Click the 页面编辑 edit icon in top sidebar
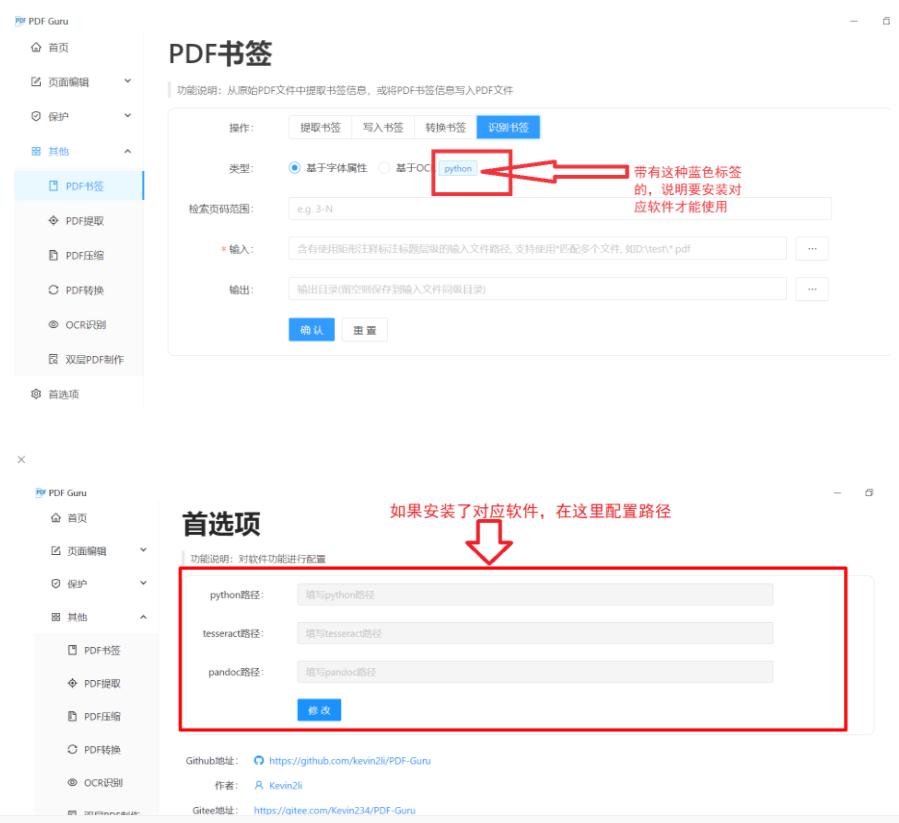This screenshot has height=823, width=899. pos(37,82)
